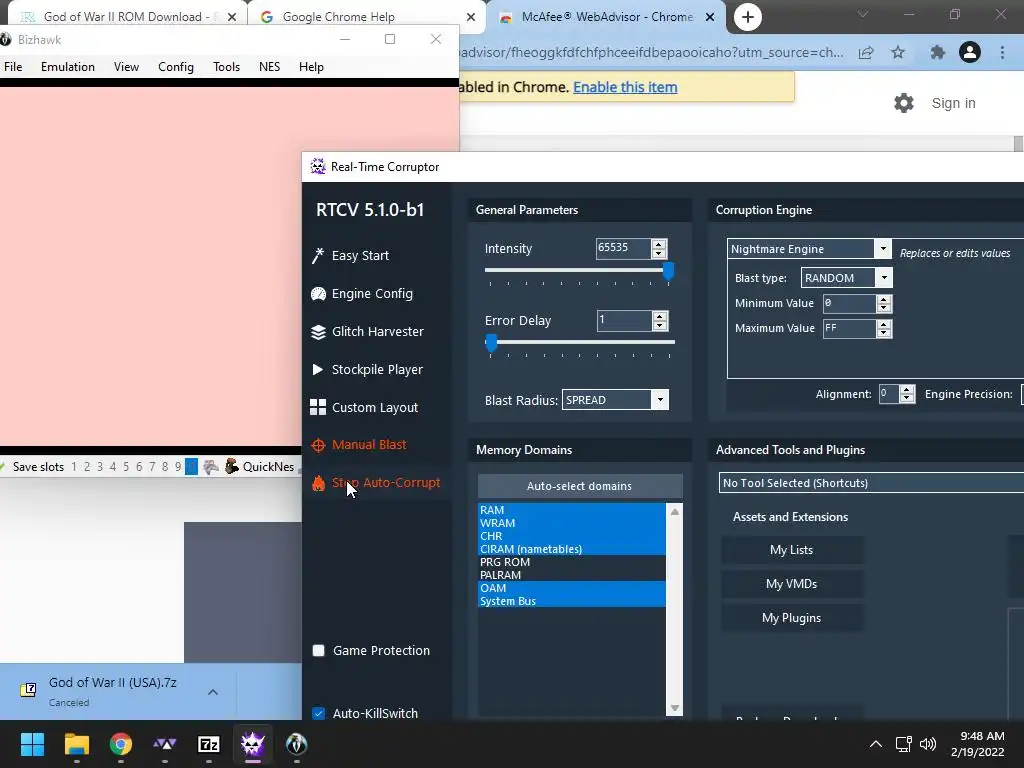1024x768 pixels.
Task: Click the Intensity slider handle
Action: [668, 270]
